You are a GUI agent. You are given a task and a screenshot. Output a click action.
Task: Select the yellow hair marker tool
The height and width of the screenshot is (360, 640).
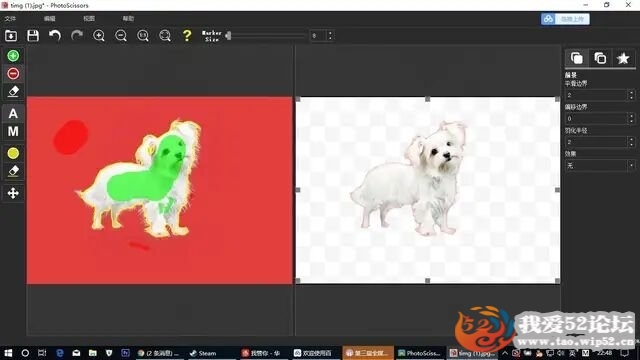pyautogui.click(x=13, y=153)
